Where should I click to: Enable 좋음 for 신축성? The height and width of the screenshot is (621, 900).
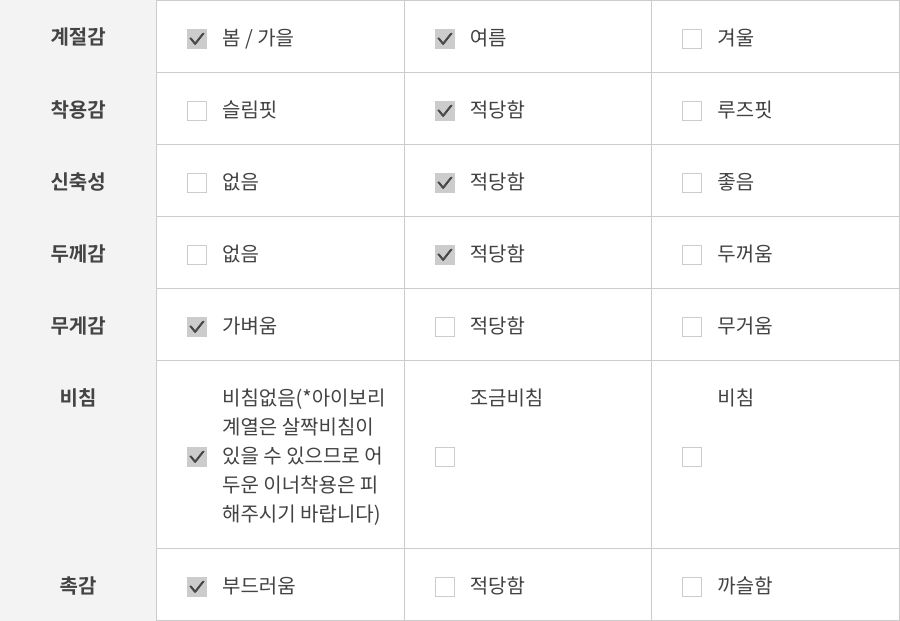(x=692, y=183)
